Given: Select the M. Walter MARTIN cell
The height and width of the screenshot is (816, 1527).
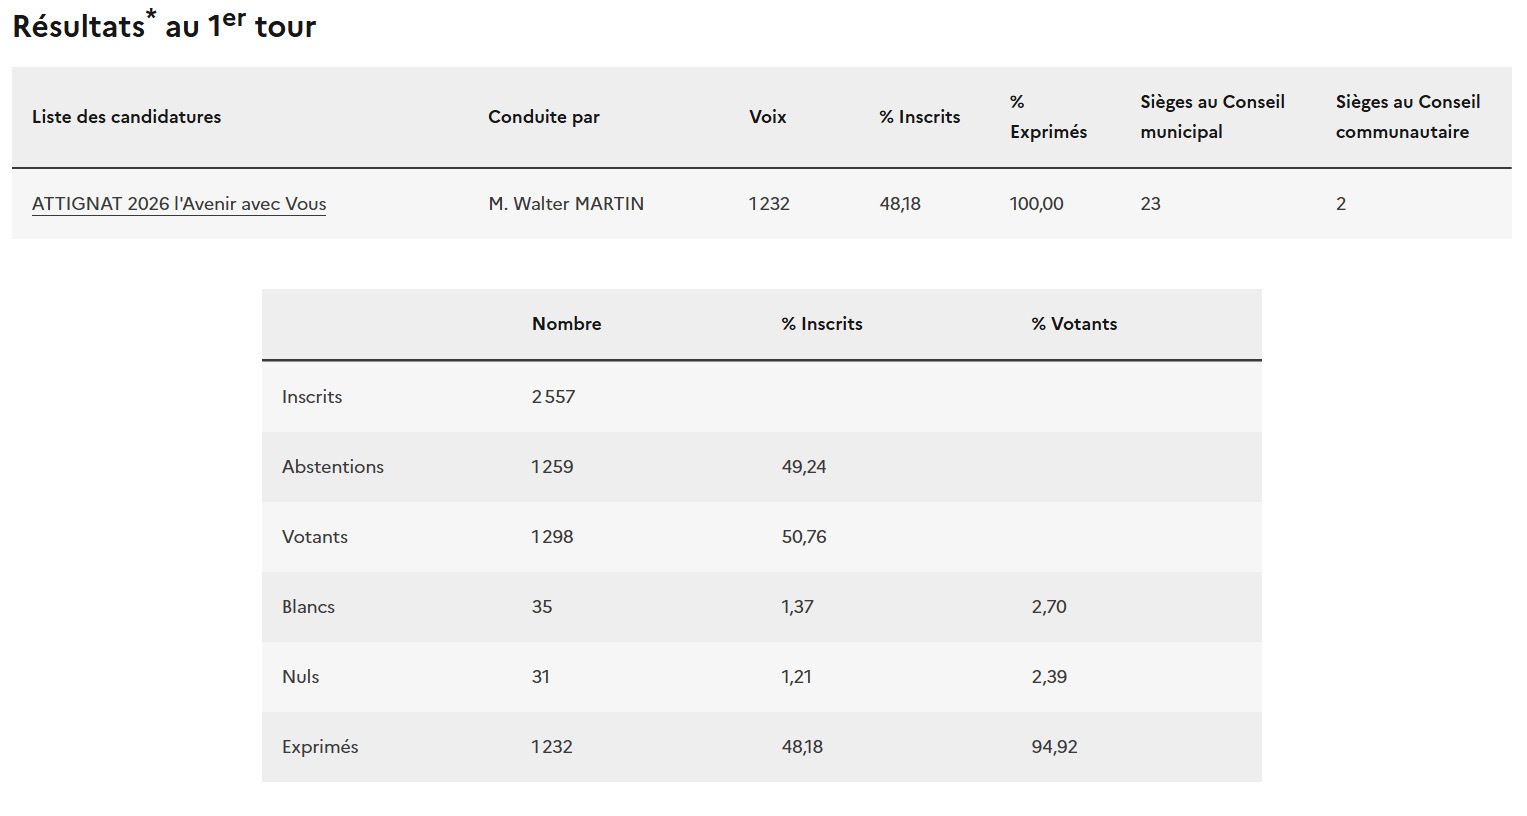Looking at the screenshot, I should 566,204.
